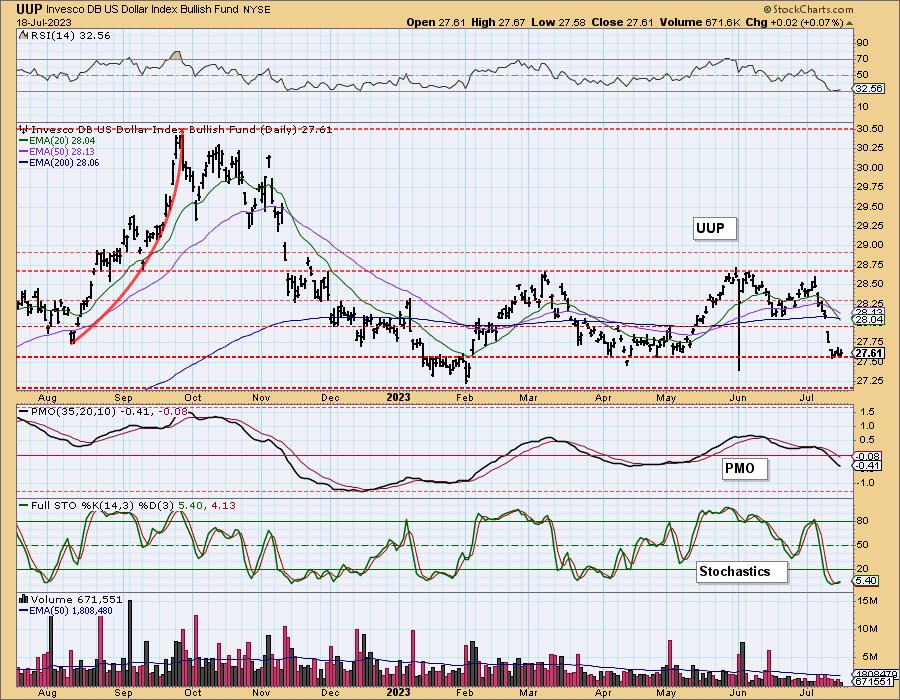Click the small icon before RSI(14) label
Image resolution: width=900 pixels, height=700 pixels.
click(23, 35)
